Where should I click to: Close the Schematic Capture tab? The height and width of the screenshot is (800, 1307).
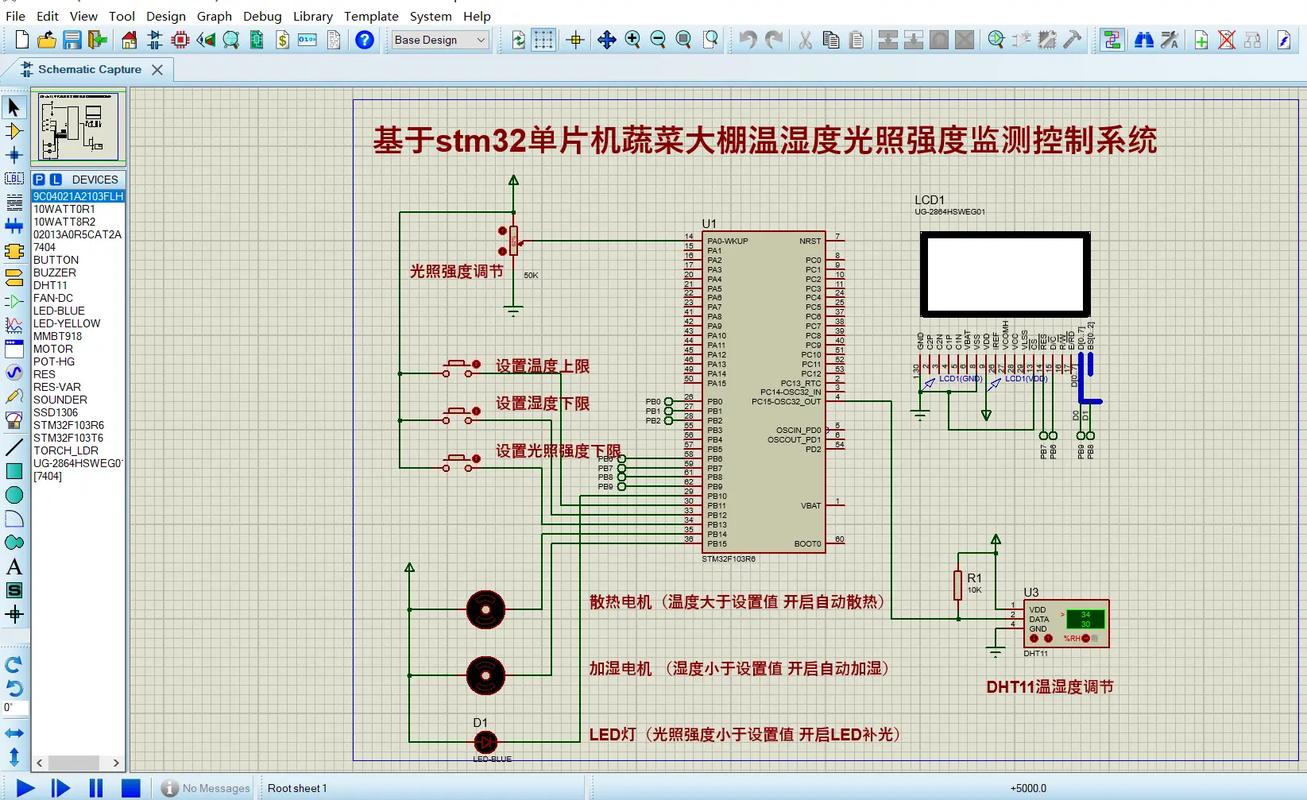point(157,70)
